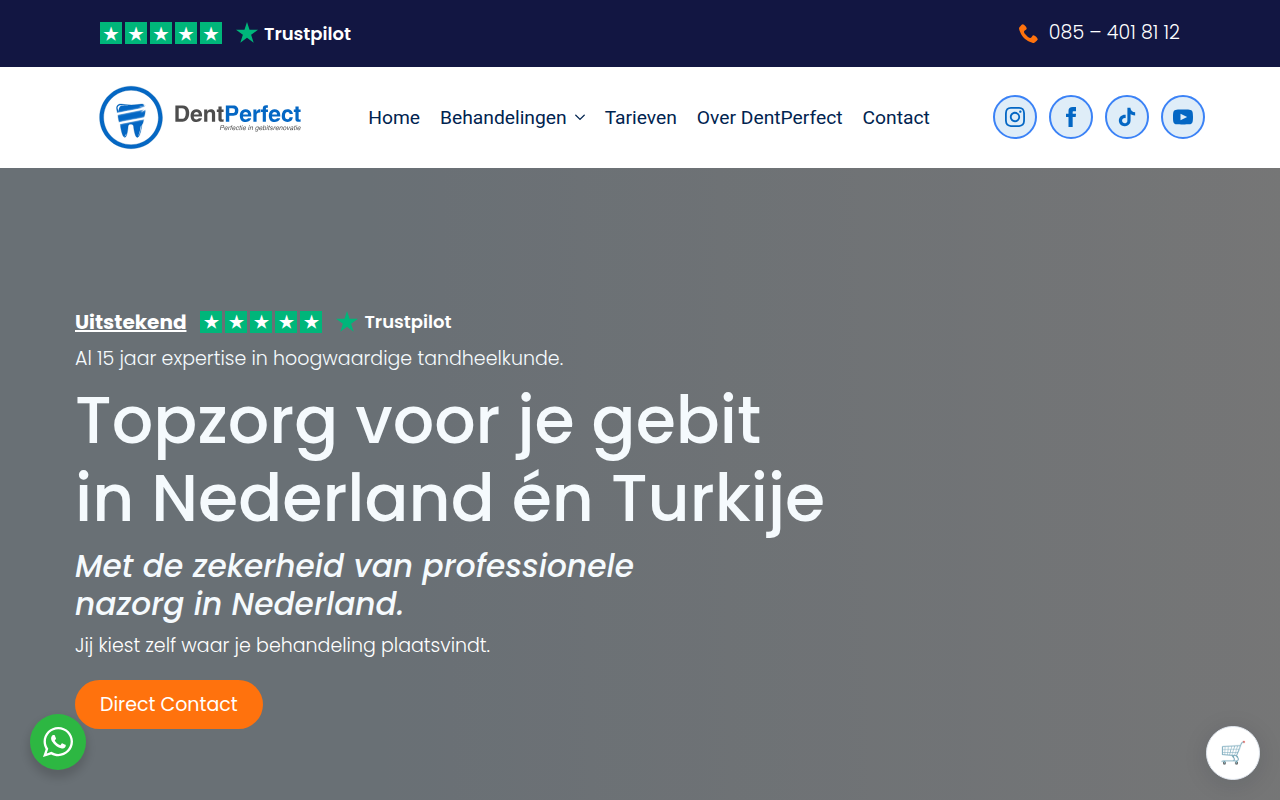The image size is (1280, 800).
Task: Call phone number 085 – 401 81 12
Action: (x=1114, y=33)
